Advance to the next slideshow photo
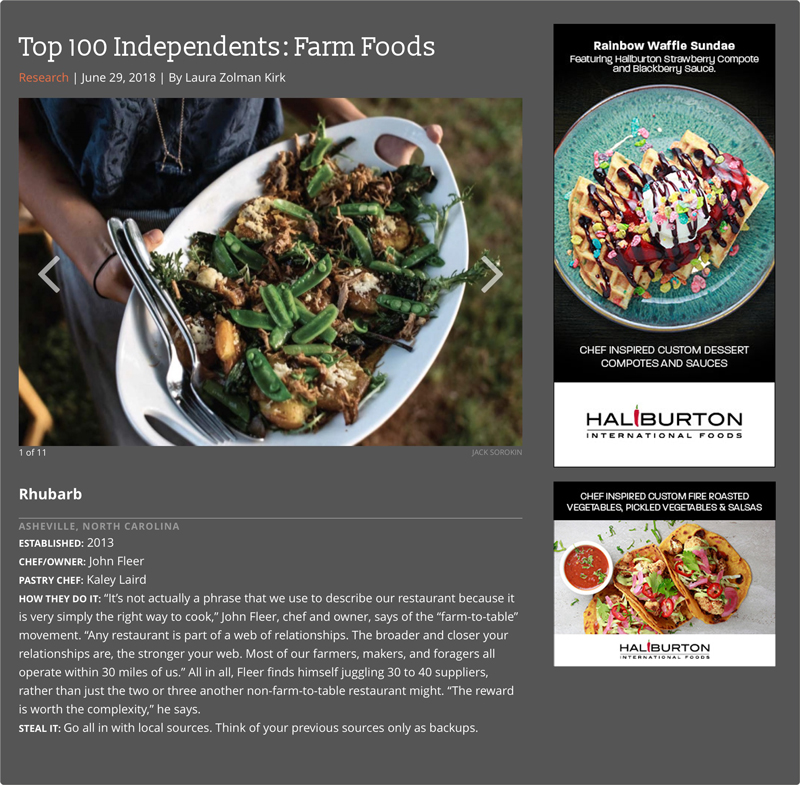Screen dimensions: 800x785 click(x=492, y=274)
